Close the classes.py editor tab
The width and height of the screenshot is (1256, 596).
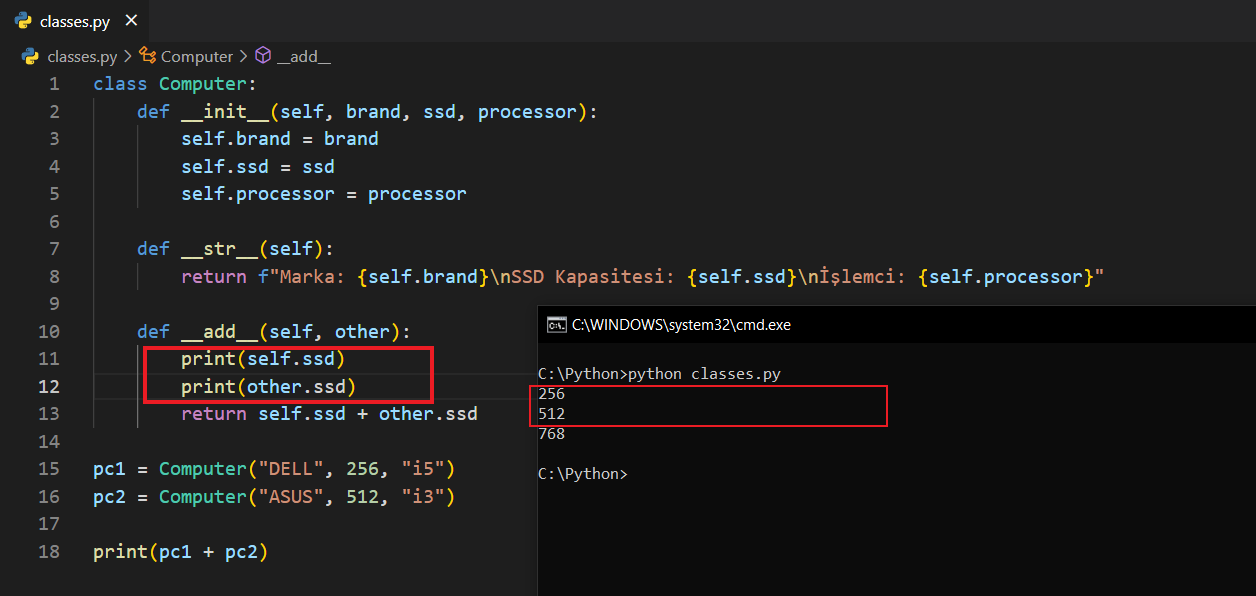(x=131, y=20)
